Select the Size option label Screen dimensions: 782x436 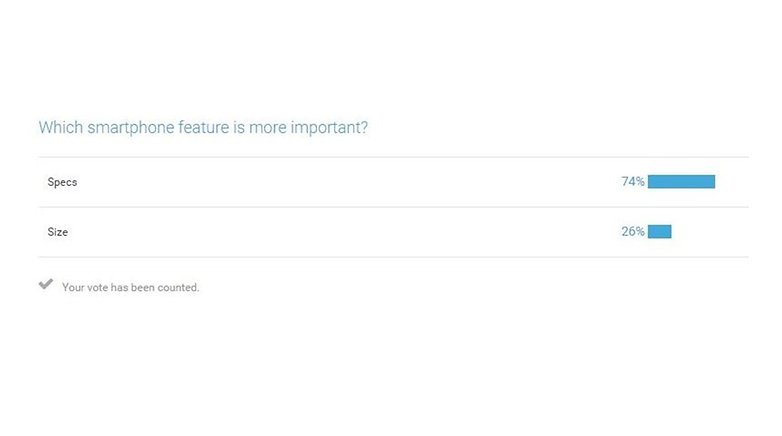click(58, 232)
